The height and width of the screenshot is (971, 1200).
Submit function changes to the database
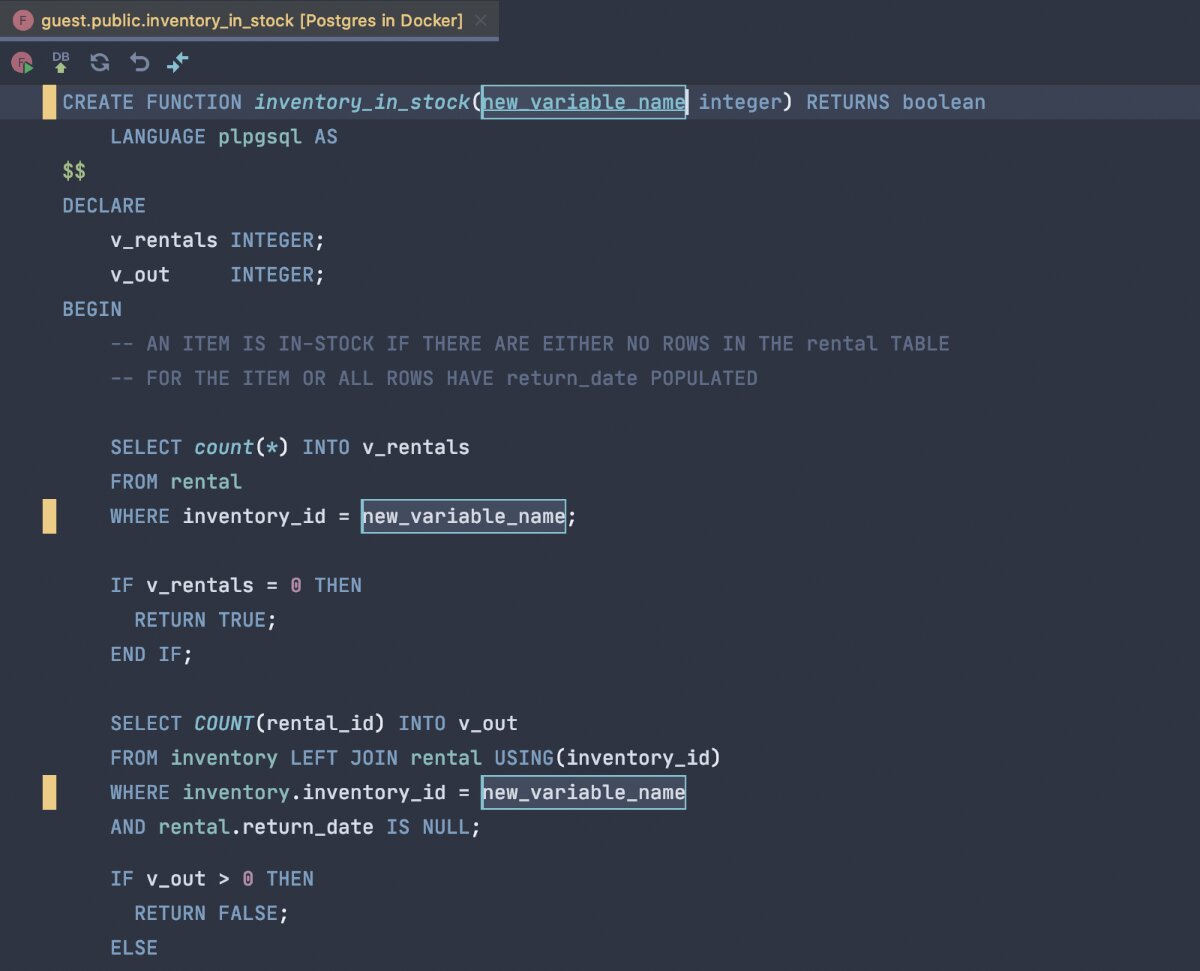[x=59, y=62]
